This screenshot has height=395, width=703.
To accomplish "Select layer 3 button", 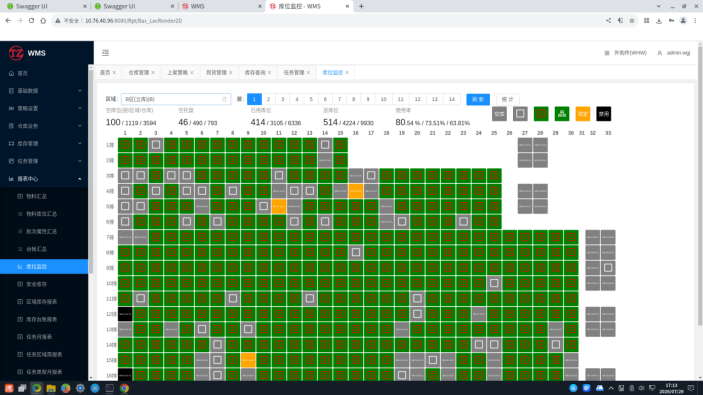I will coord(282,99).
